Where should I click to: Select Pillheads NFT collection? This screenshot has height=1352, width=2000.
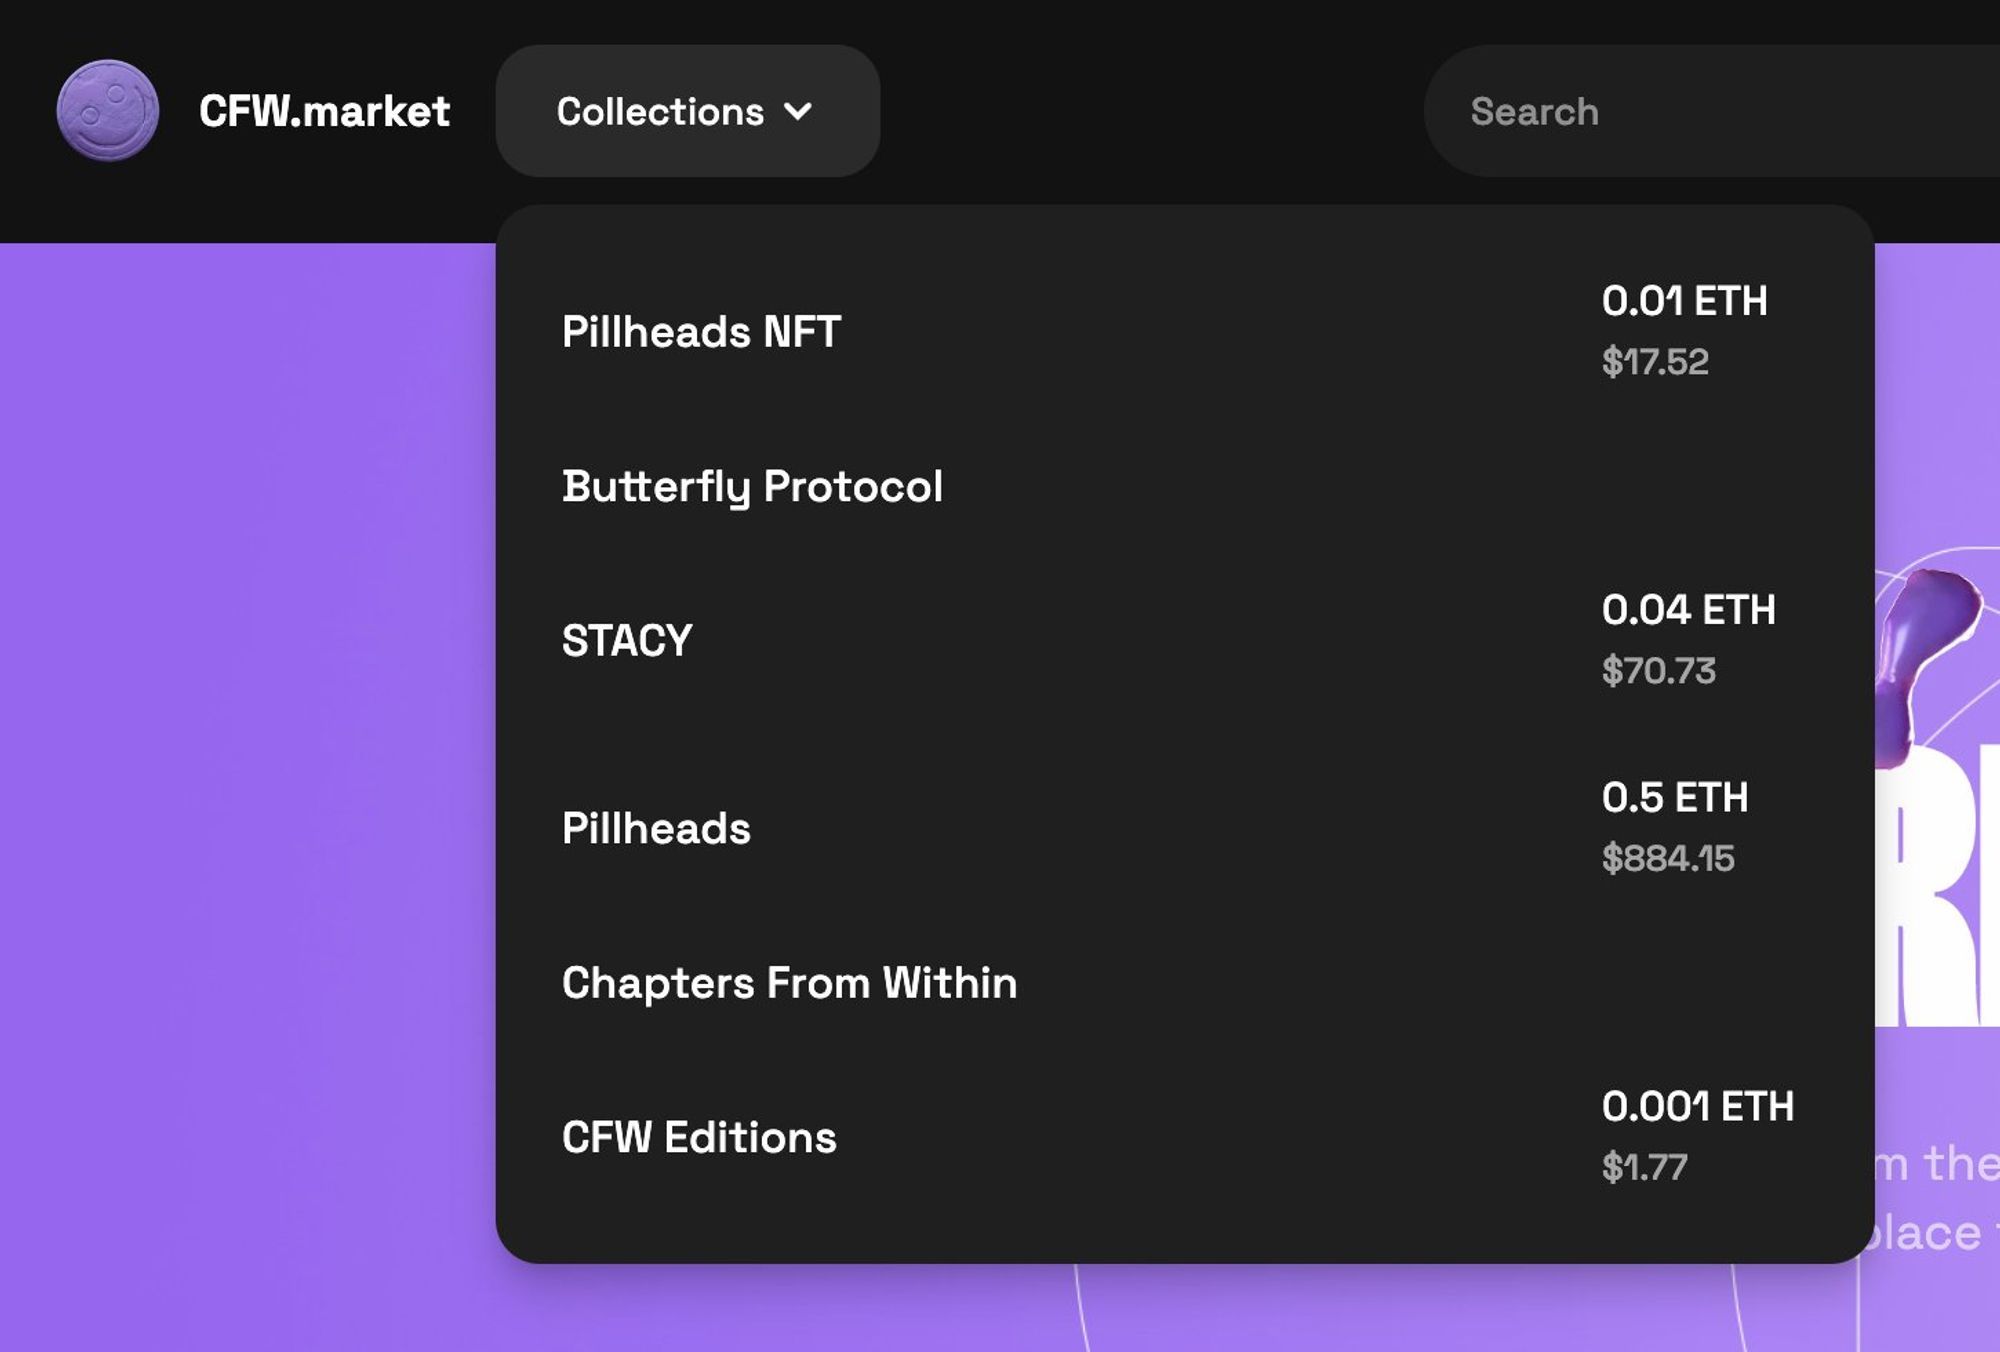coord(701,332)
